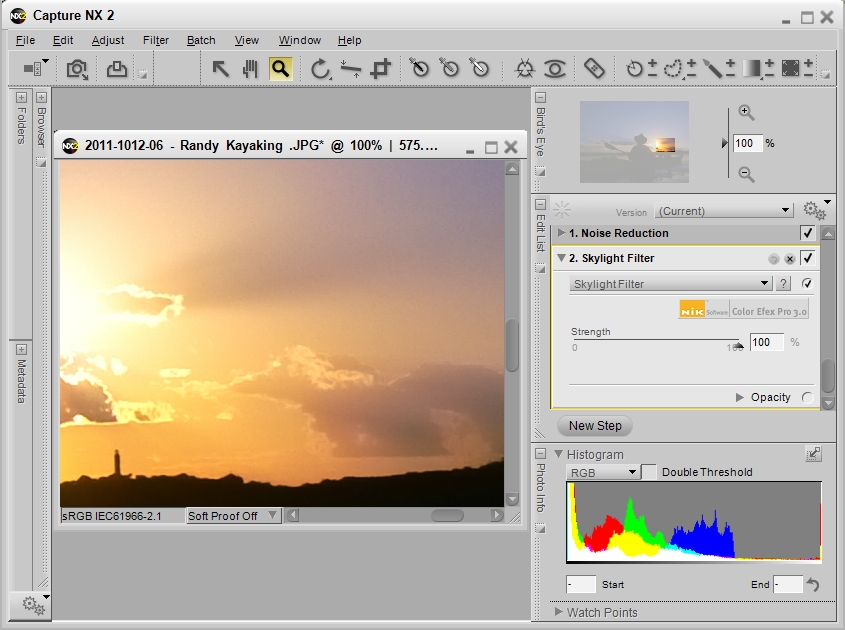Disable the Skylight Filter step checkbox
The height and width of the screenshot is (630, 845).
pos(807,258)
